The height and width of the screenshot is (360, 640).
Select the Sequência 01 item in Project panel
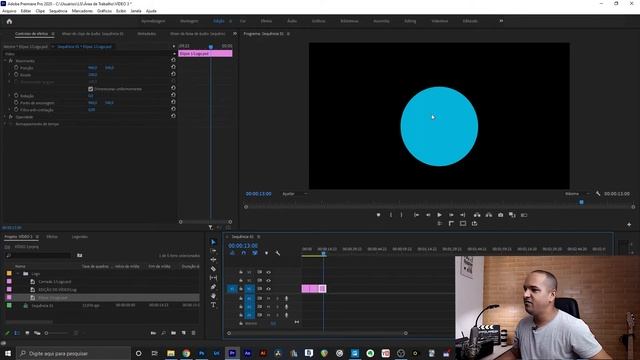42,305
